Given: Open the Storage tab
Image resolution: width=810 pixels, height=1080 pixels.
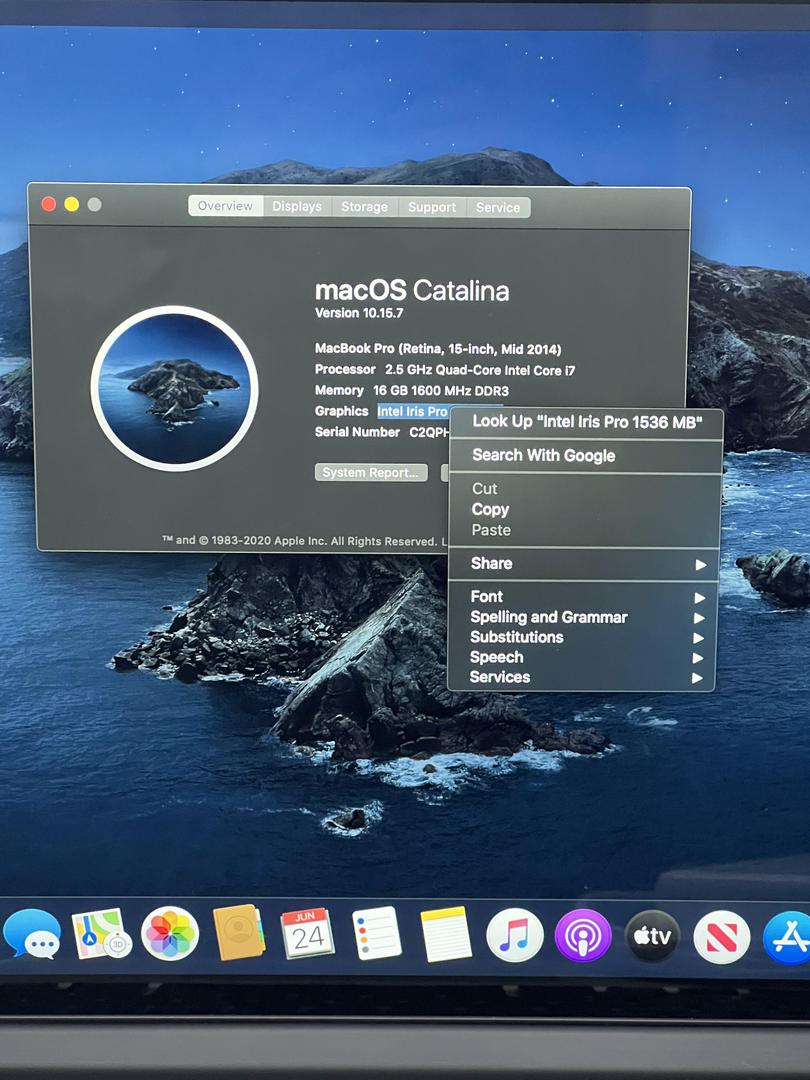Looking at the screenshot, I should coord(364,207).
